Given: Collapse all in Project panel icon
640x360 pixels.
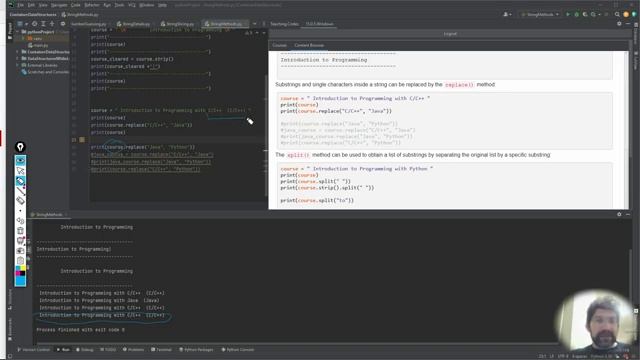Looking at the screenshot, I should (52, 24).
